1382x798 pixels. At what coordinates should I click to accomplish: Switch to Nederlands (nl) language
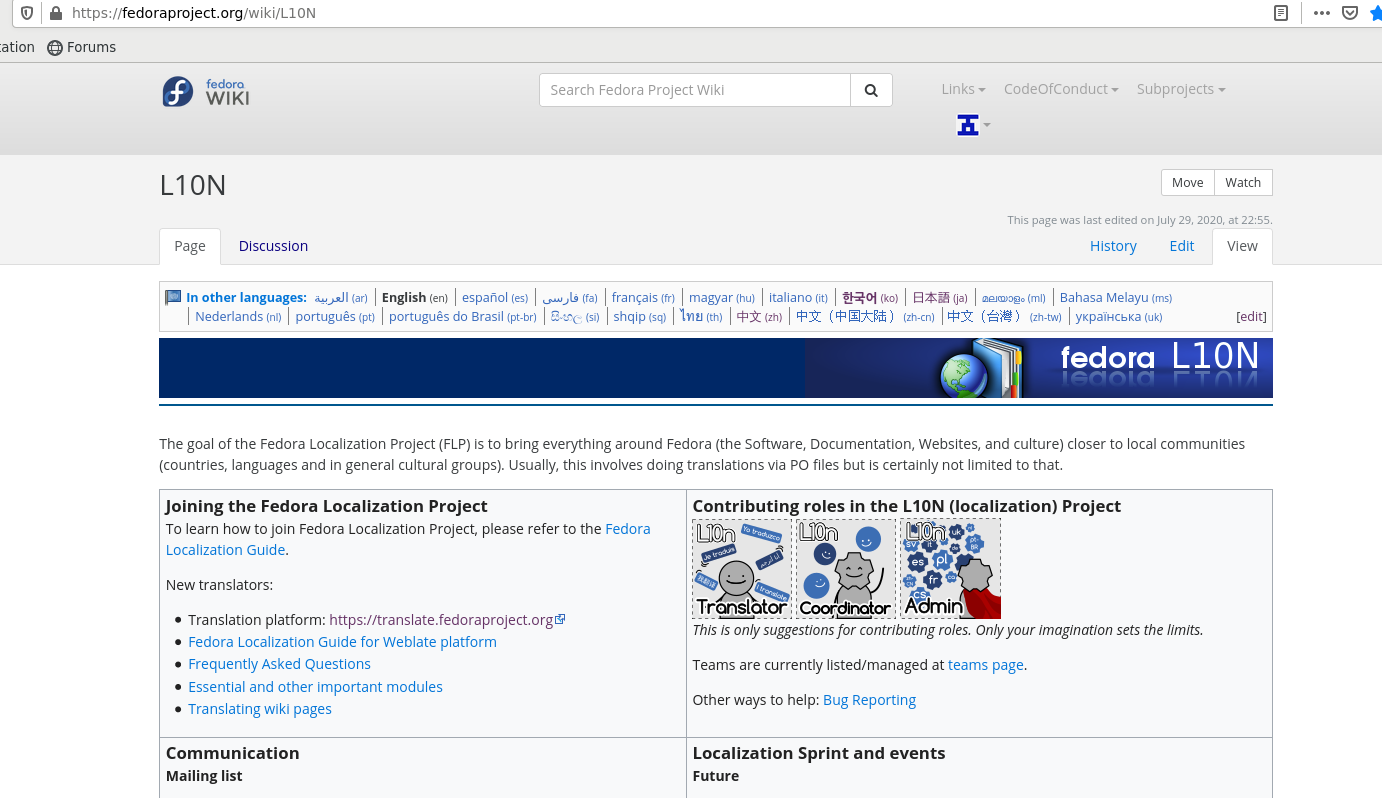238,317
